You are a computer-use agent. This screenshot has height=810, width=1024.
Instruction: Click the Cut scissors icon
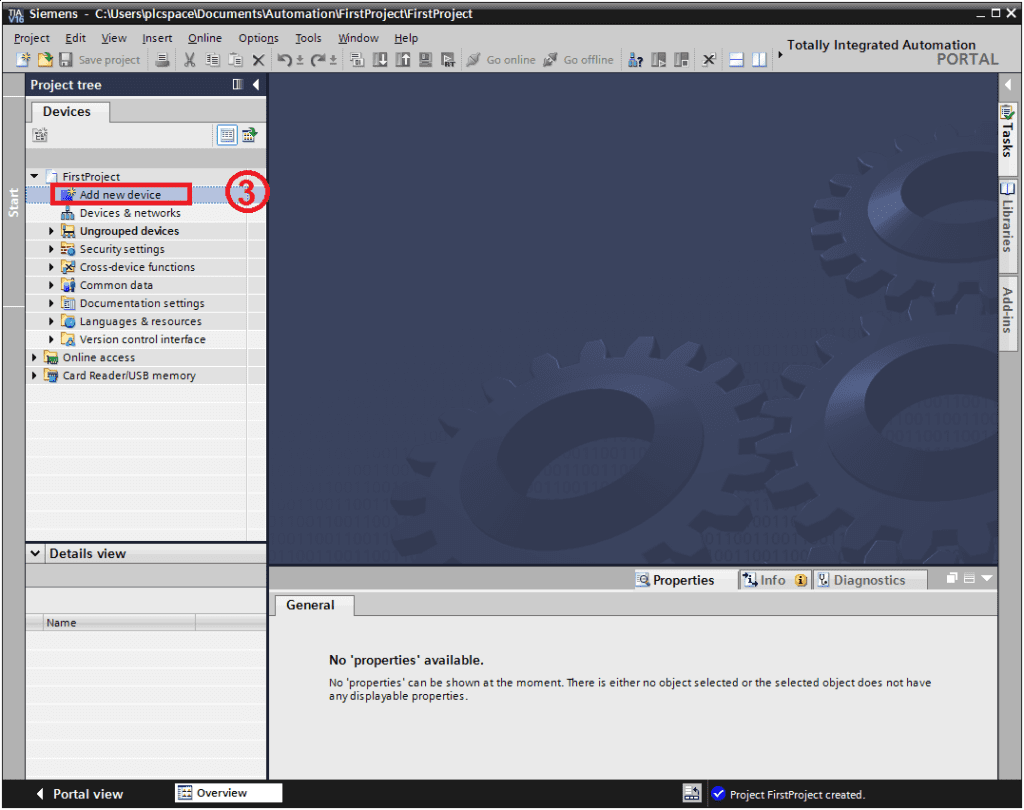point(189,60)
